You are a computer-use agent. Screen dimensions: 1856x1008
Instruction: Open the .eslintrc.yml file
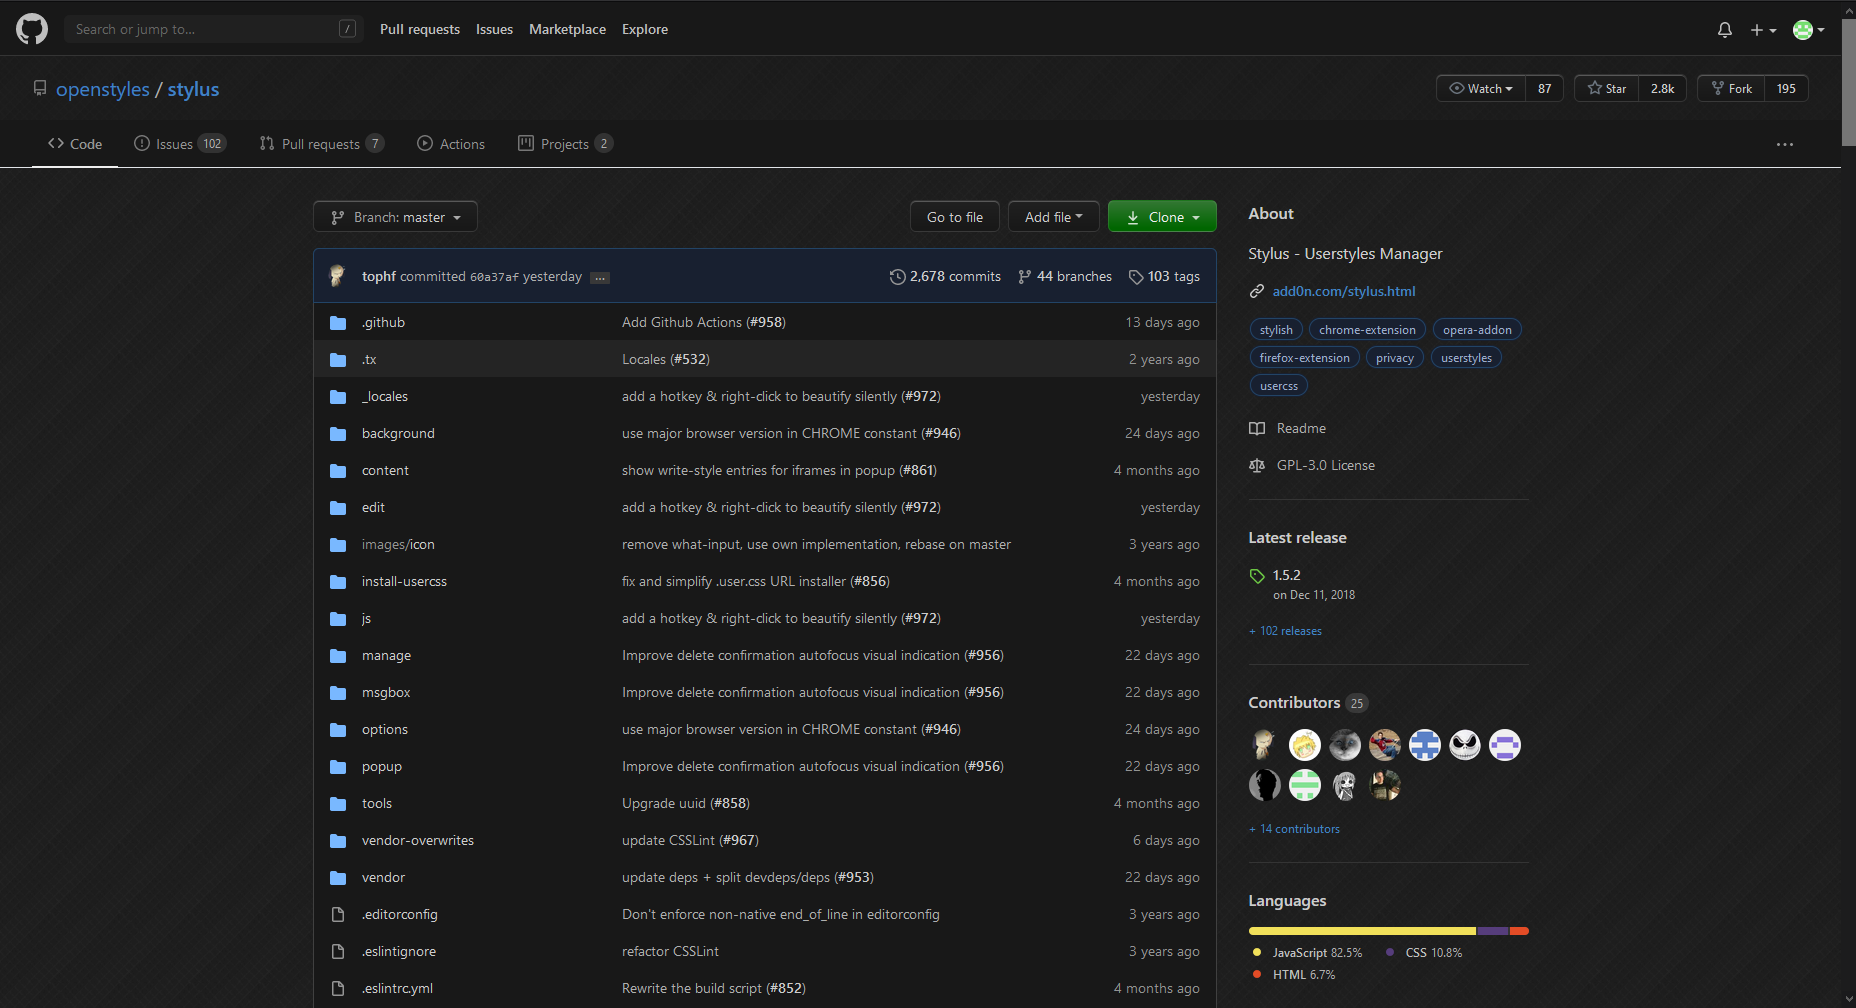tap(397, 988)
